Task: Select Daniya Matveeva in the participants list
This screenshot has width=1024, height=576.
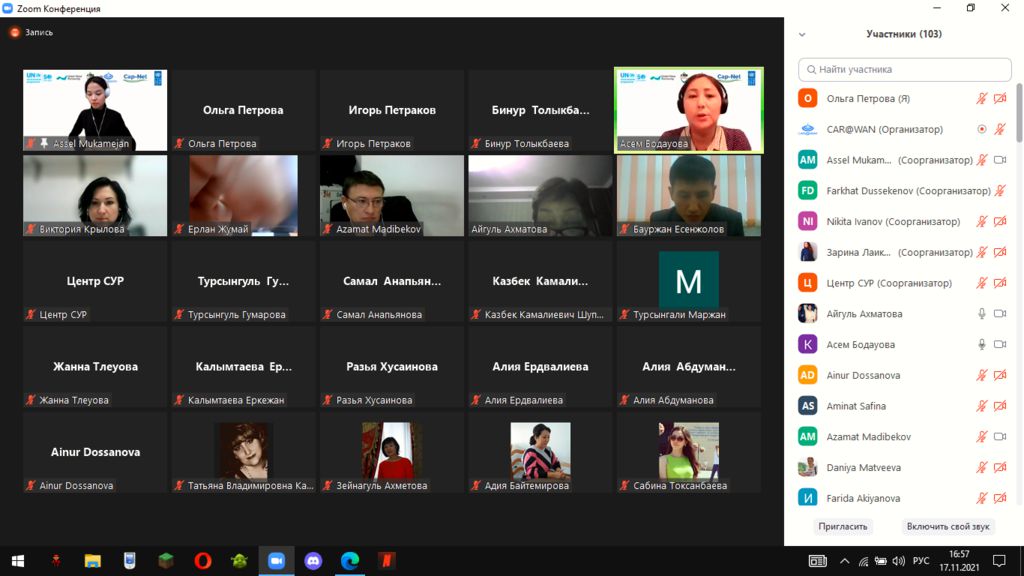Action: [x=862, y=468]
